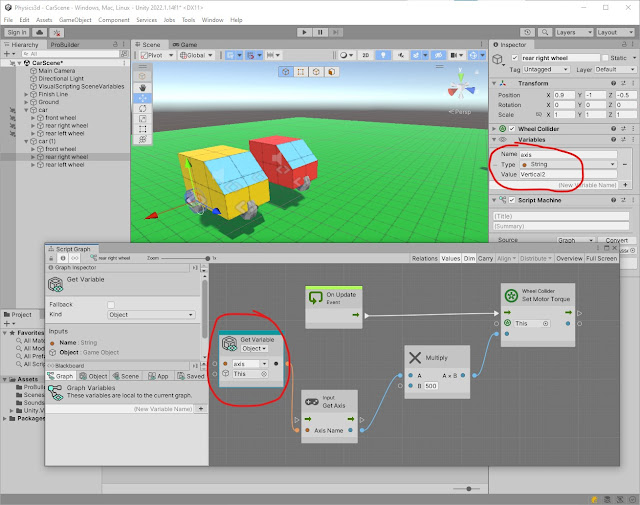Select the Rect tool in Scene toolbar
The image size is (640, 505).
coord(142,129)
